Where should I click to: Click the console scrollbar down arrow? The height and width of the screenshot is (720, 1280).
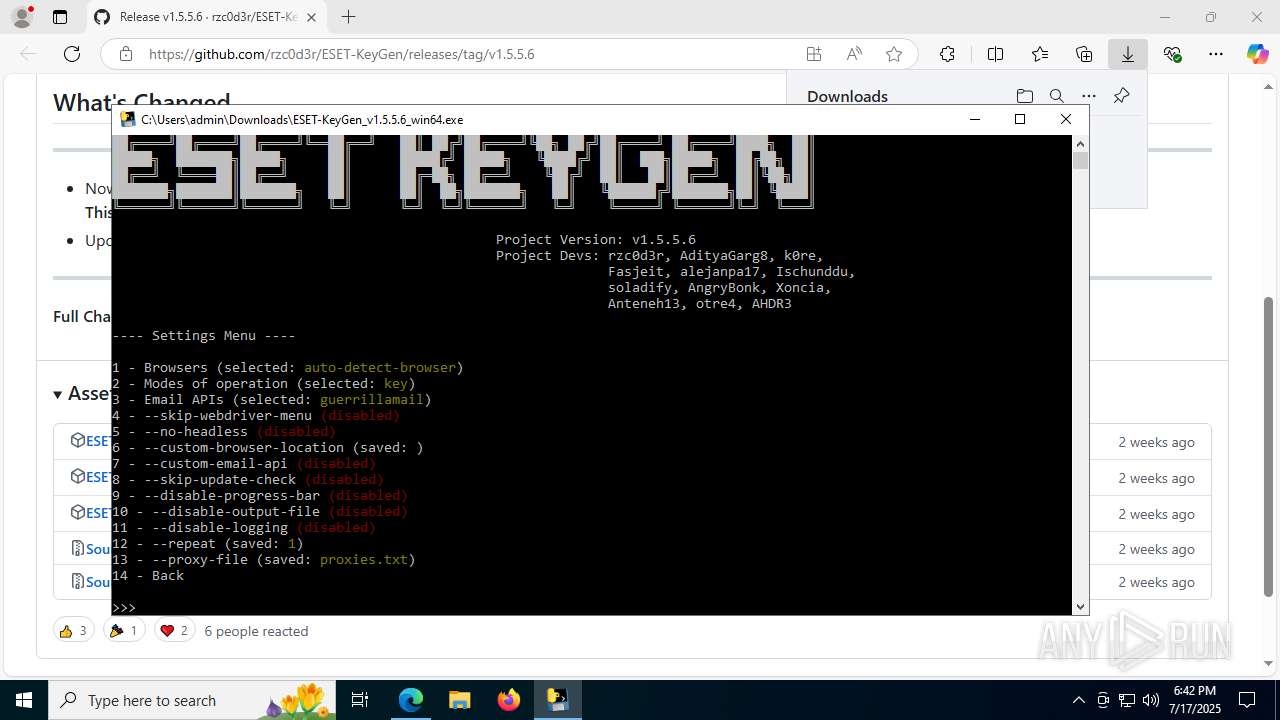point(1080,607)
